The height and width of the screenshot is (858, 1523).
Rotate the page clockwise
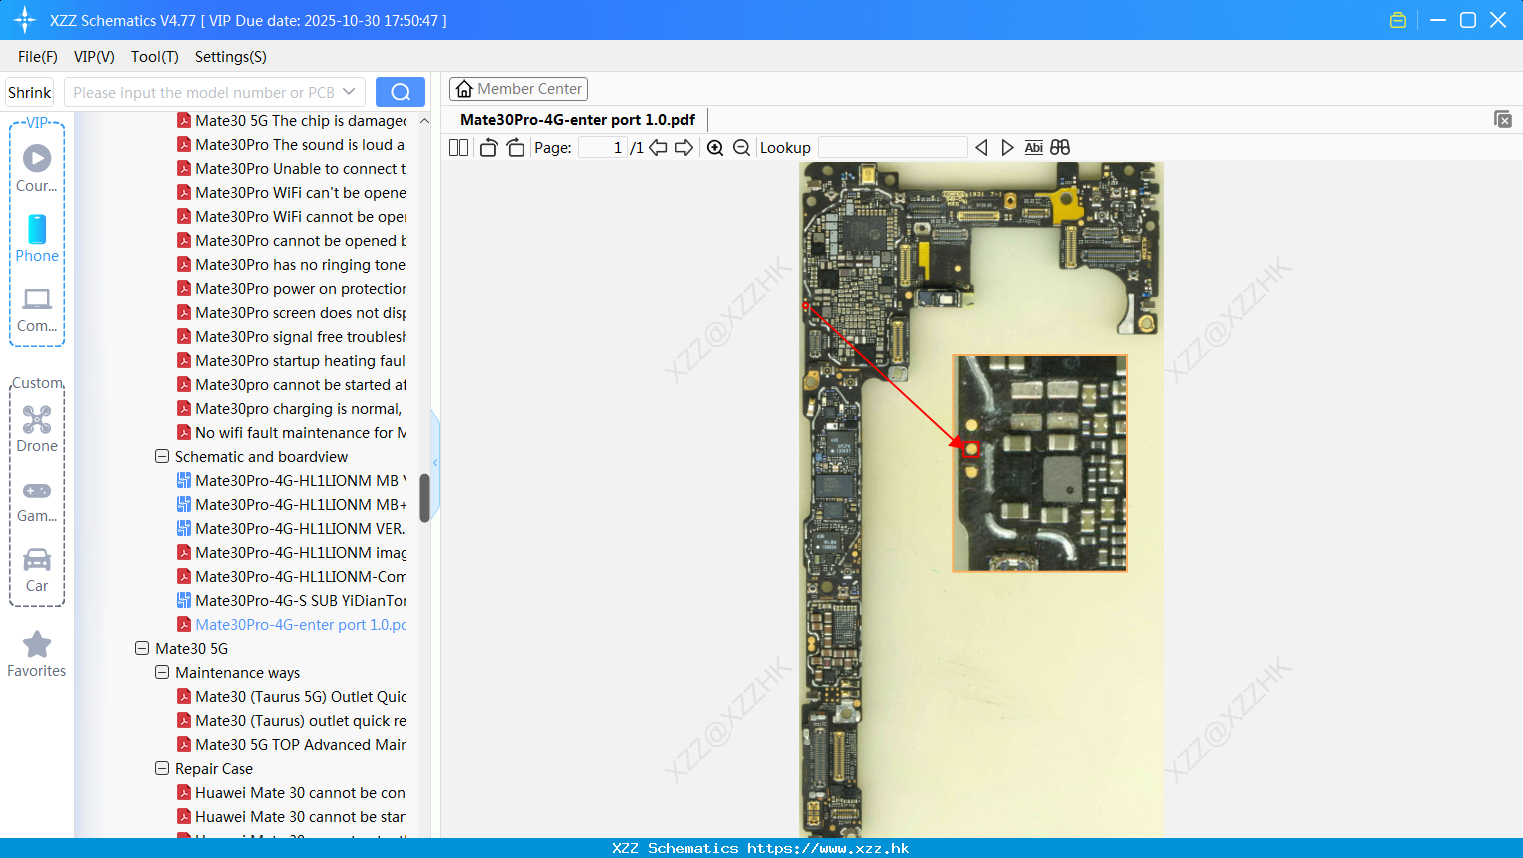coord(515,148)
